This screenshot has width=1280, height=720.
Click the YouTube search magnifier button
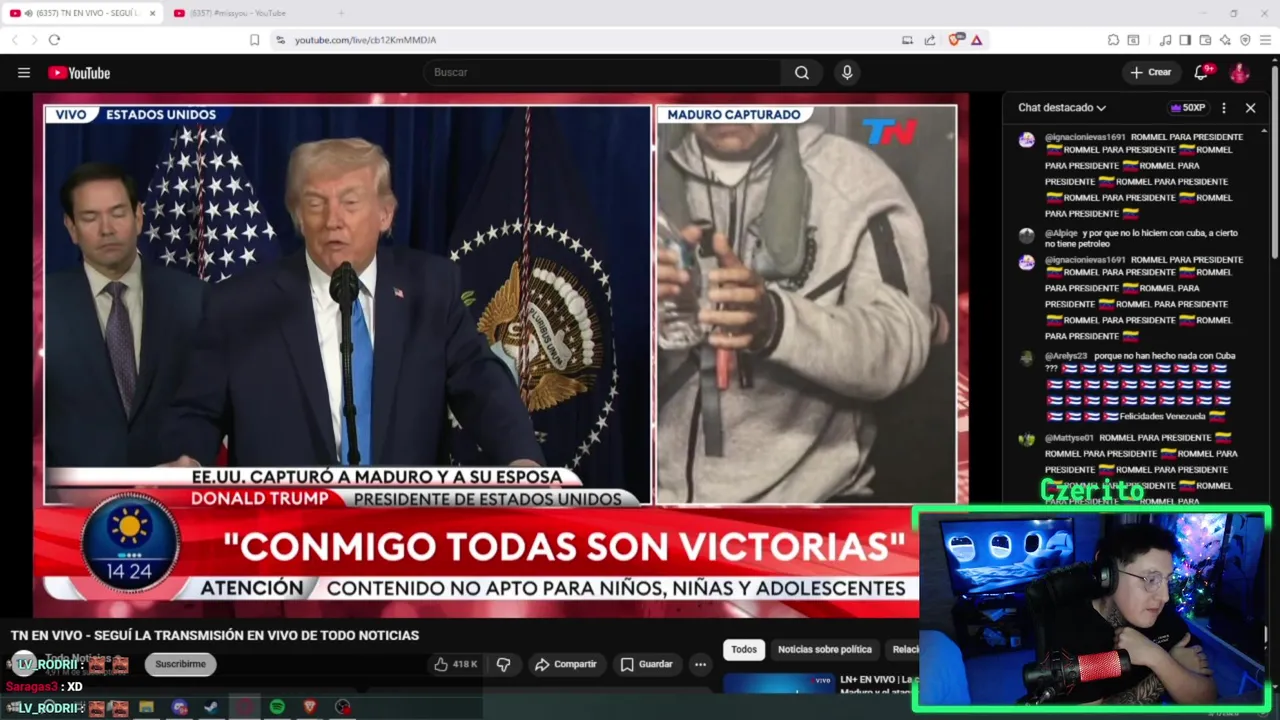802,72
